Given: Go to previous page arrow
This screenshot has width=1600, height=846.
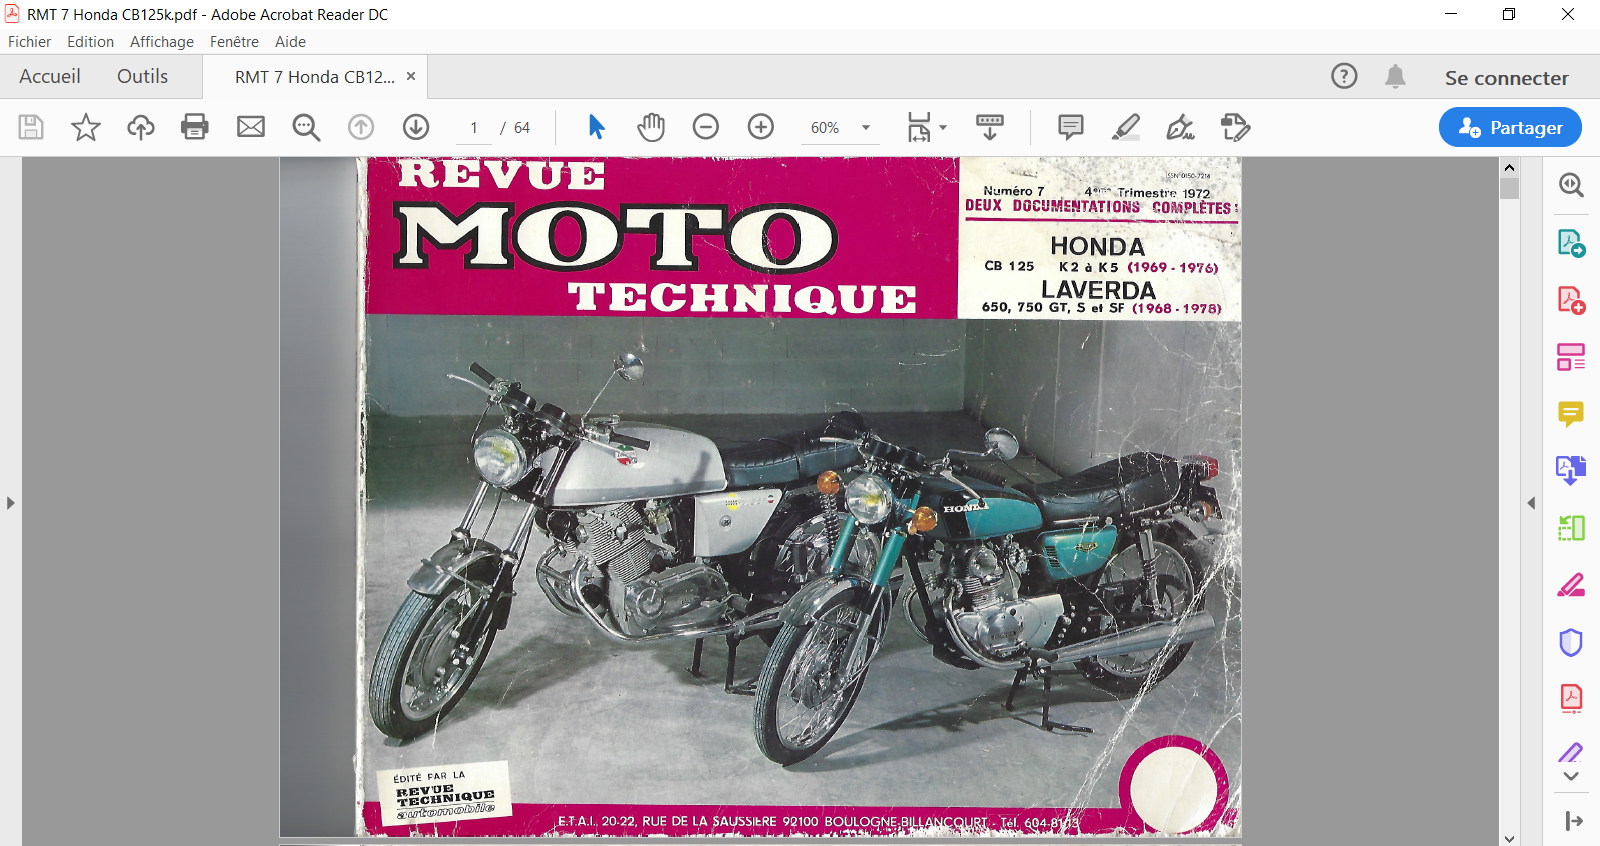Looking at the screenshot, I should tap(361, 127).
